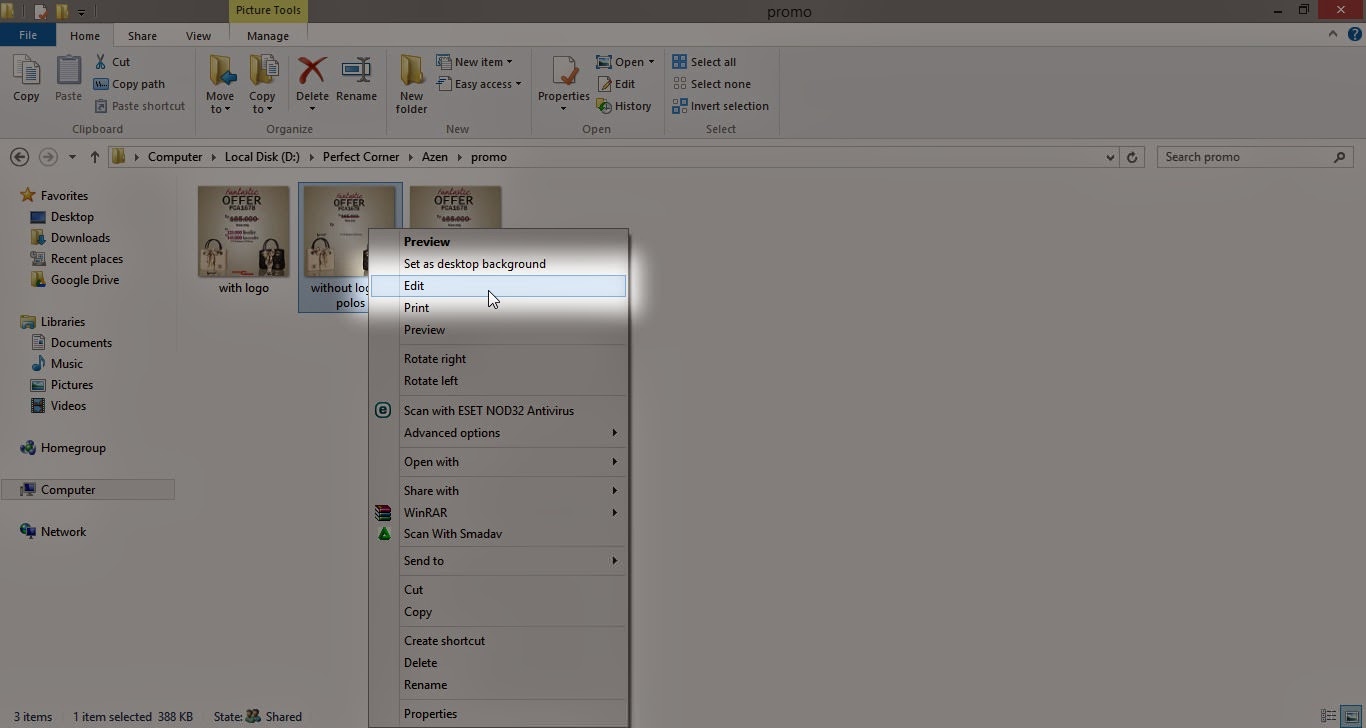Click Select all in the ribbon
Image resolution: width=1366 pixels, height=728 pixels.
(x=712, y=62)
